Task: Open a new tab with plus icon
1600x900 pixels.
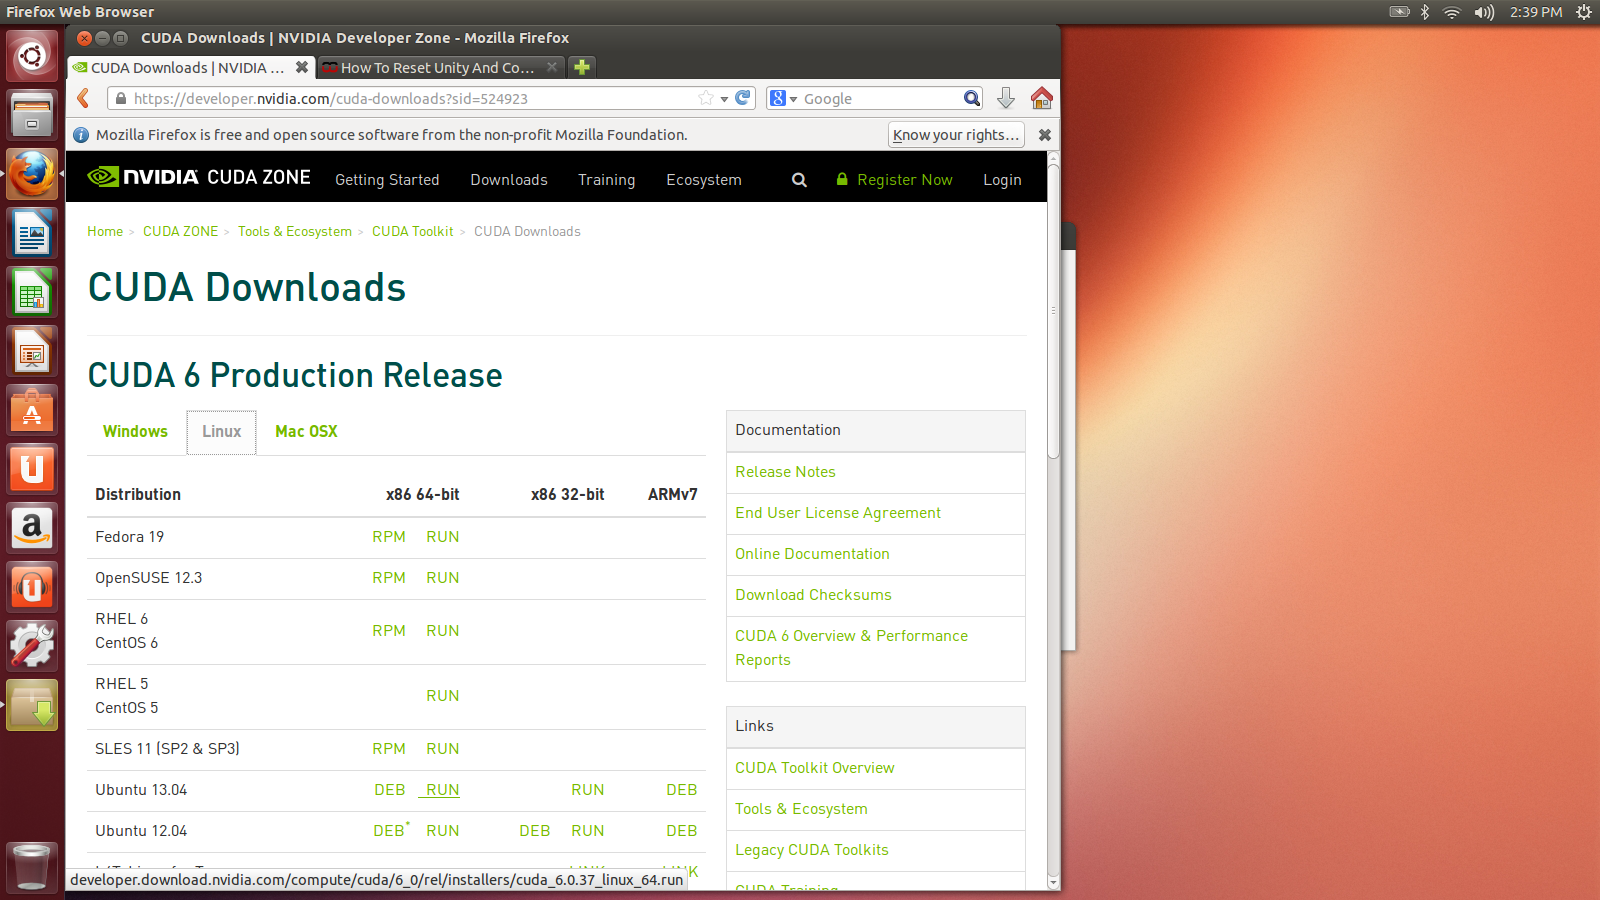Action: point(582,67)
